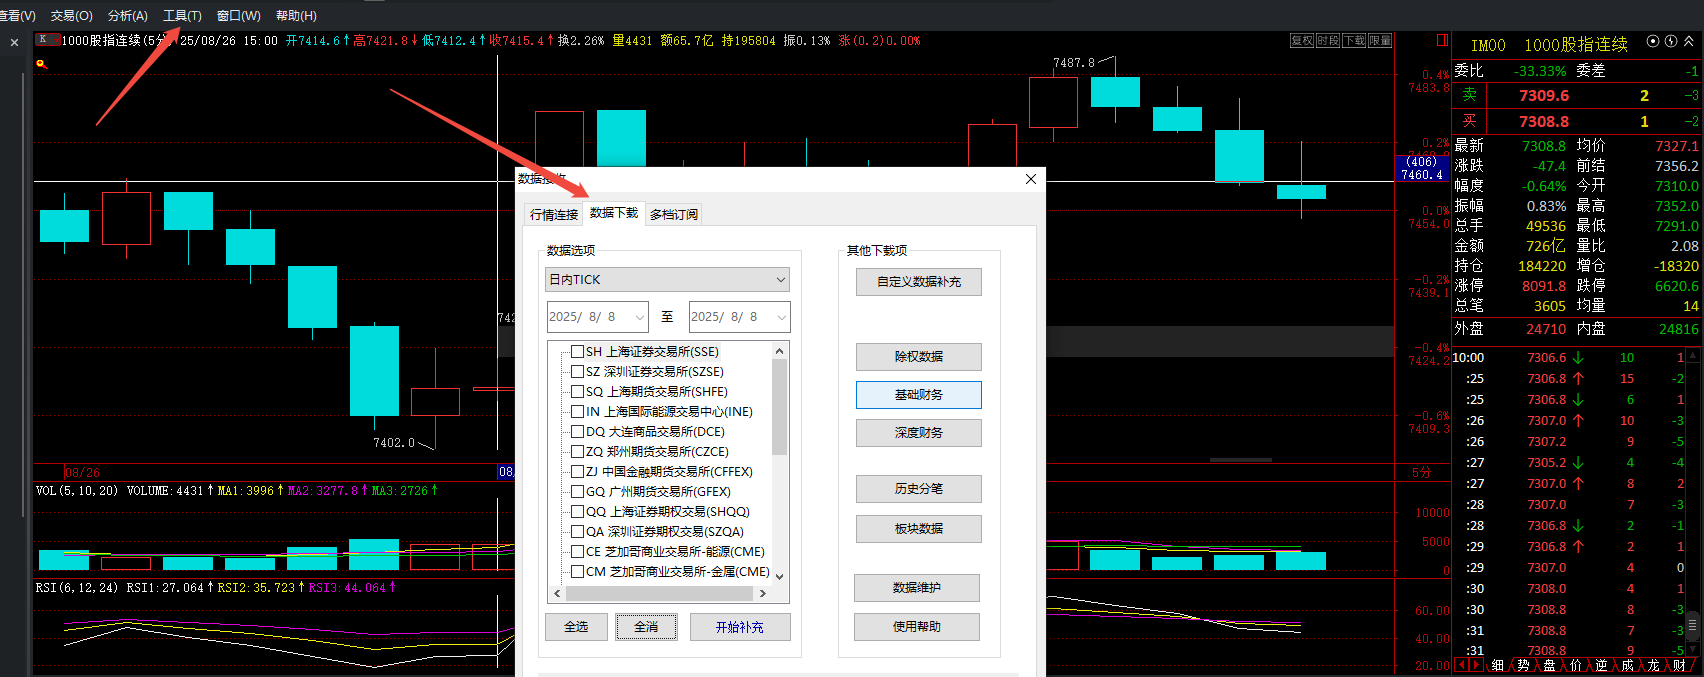The height and width of the screenshot is (677, 1704).
Task: Click the red split-panel layout icon
Action: pos(1442,40)
